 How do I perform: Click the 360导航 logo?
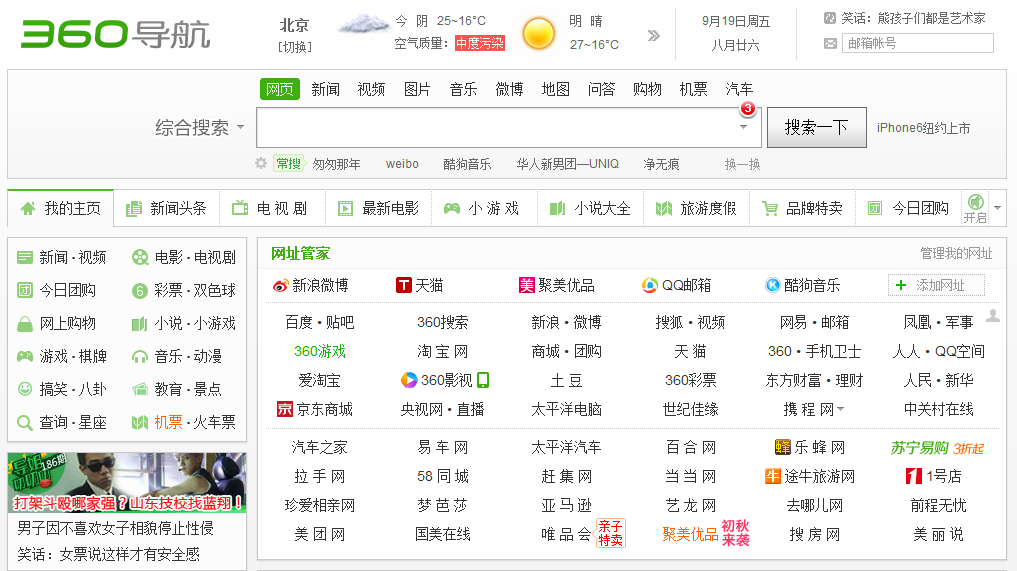point(115,33)
